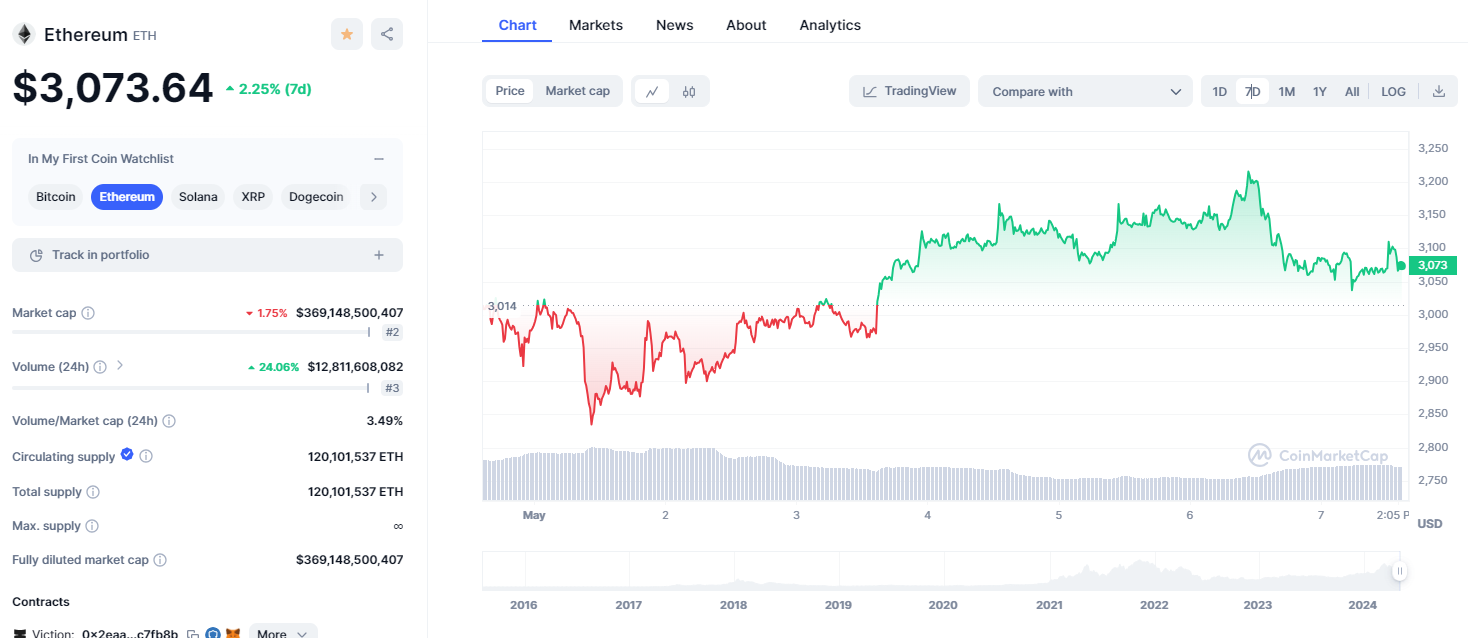The image size is (1468, 638).
Task: Select Dogecoin in the watchlist chips
Action: click(x=316, y=197)
